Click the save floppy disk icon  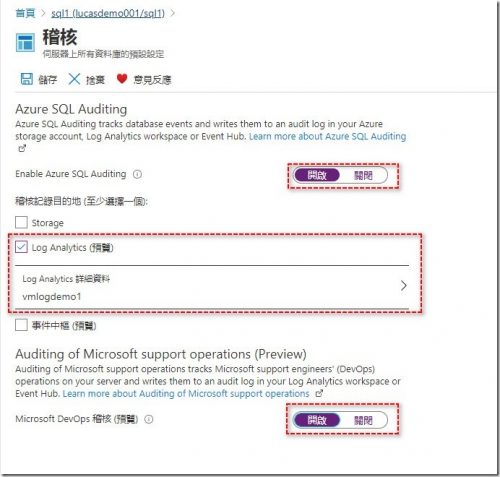click(x=27, y=79)
